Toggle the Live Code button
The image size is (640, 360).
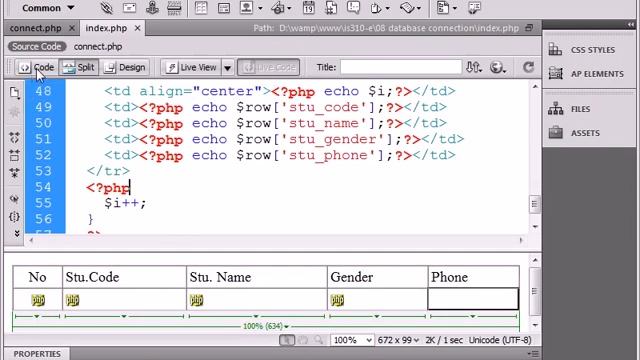[269, 67]
